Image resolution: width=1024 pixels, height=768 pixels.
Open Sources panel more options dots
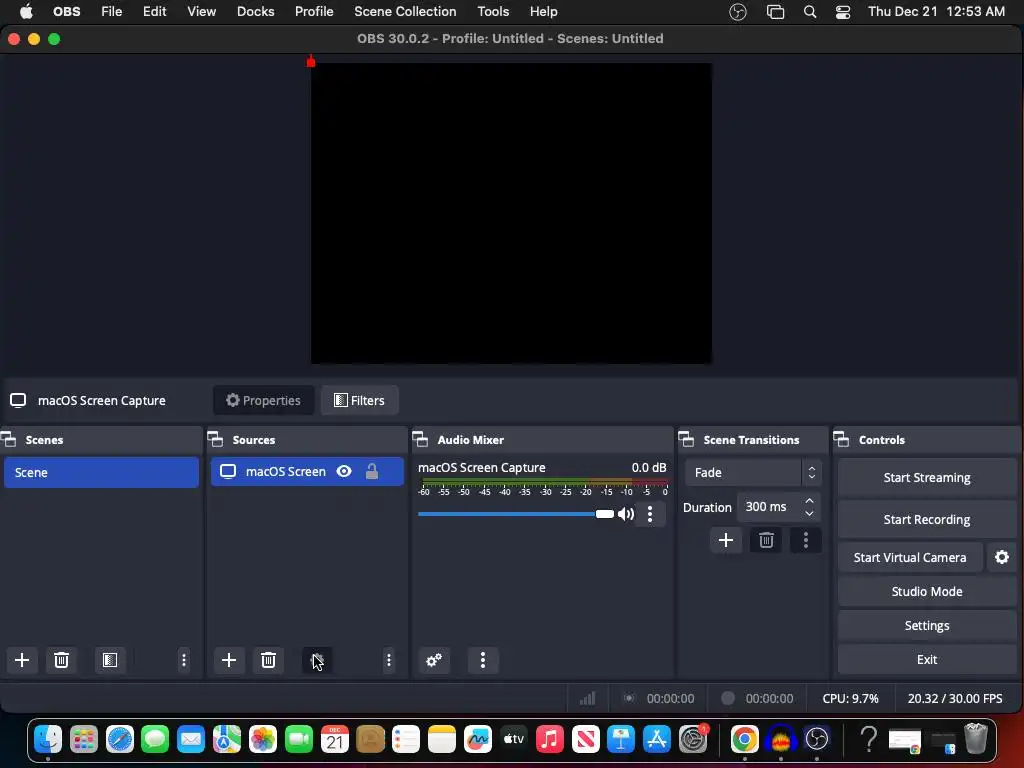[389, 660]
